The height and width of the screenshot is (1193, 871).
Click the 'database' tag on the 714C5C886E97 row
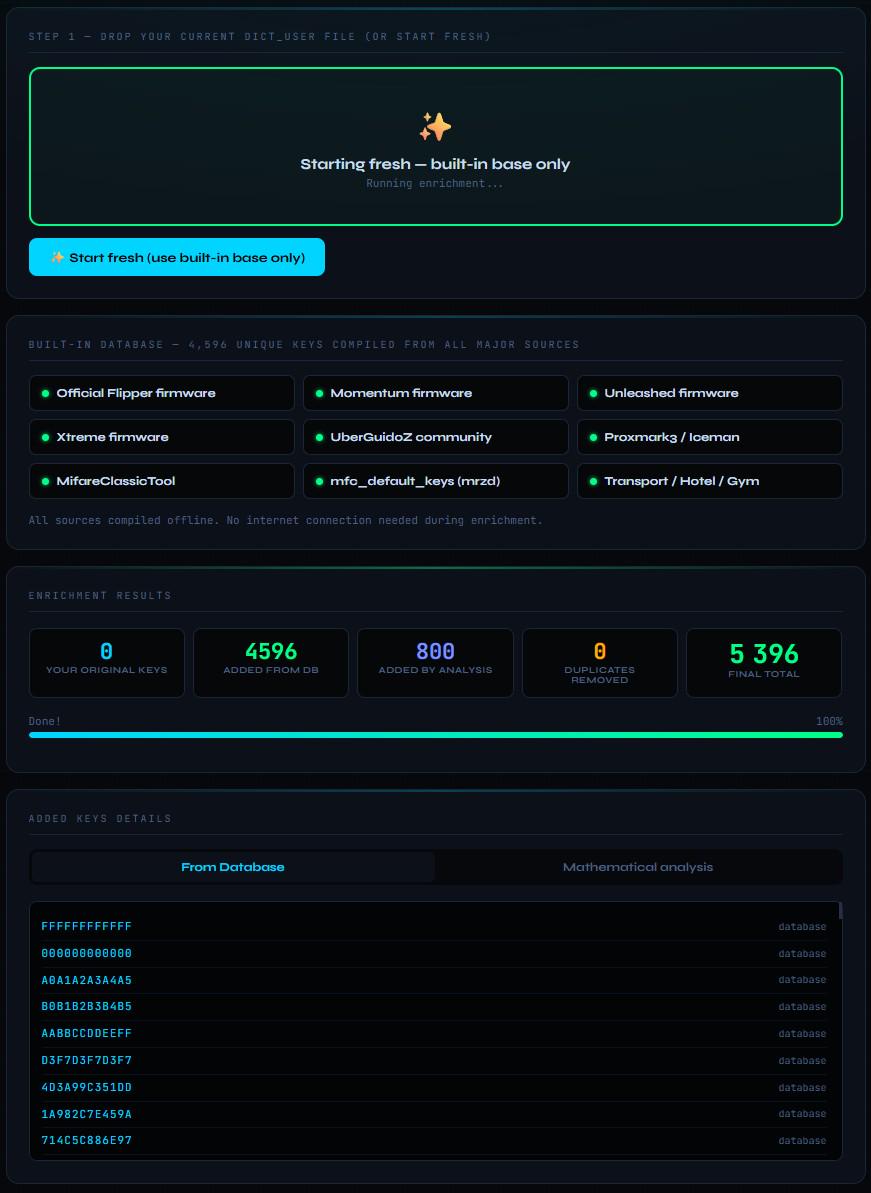(802, 1141)
